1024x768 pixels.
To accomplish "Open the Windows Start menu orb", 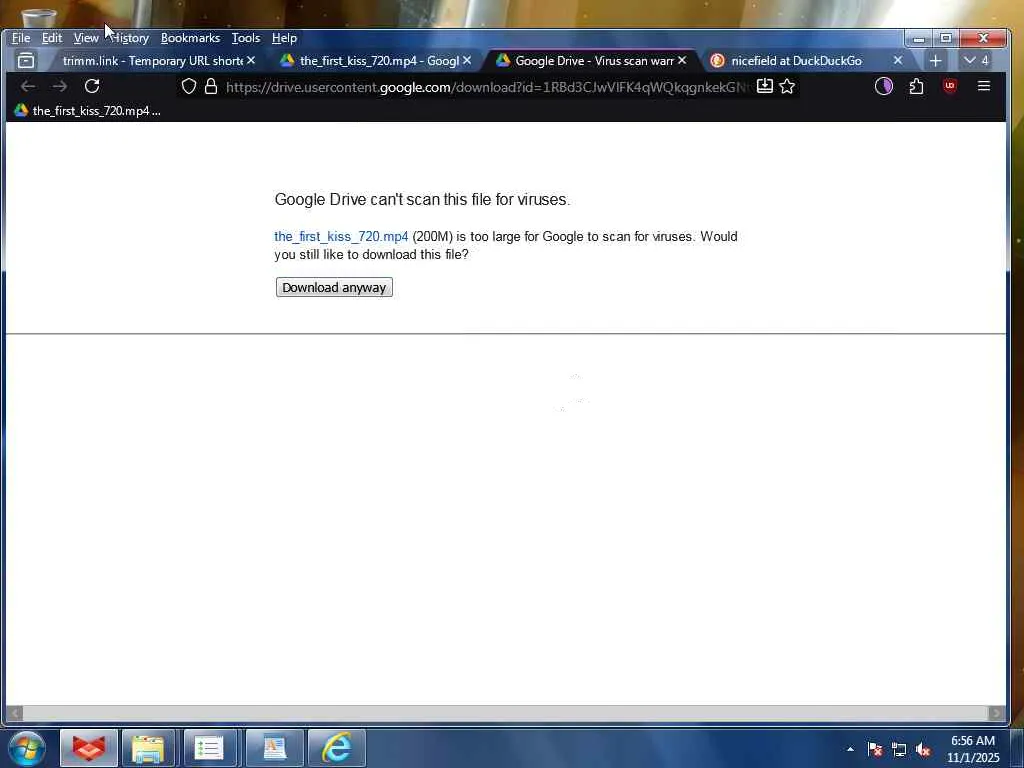I will (27, 748).
